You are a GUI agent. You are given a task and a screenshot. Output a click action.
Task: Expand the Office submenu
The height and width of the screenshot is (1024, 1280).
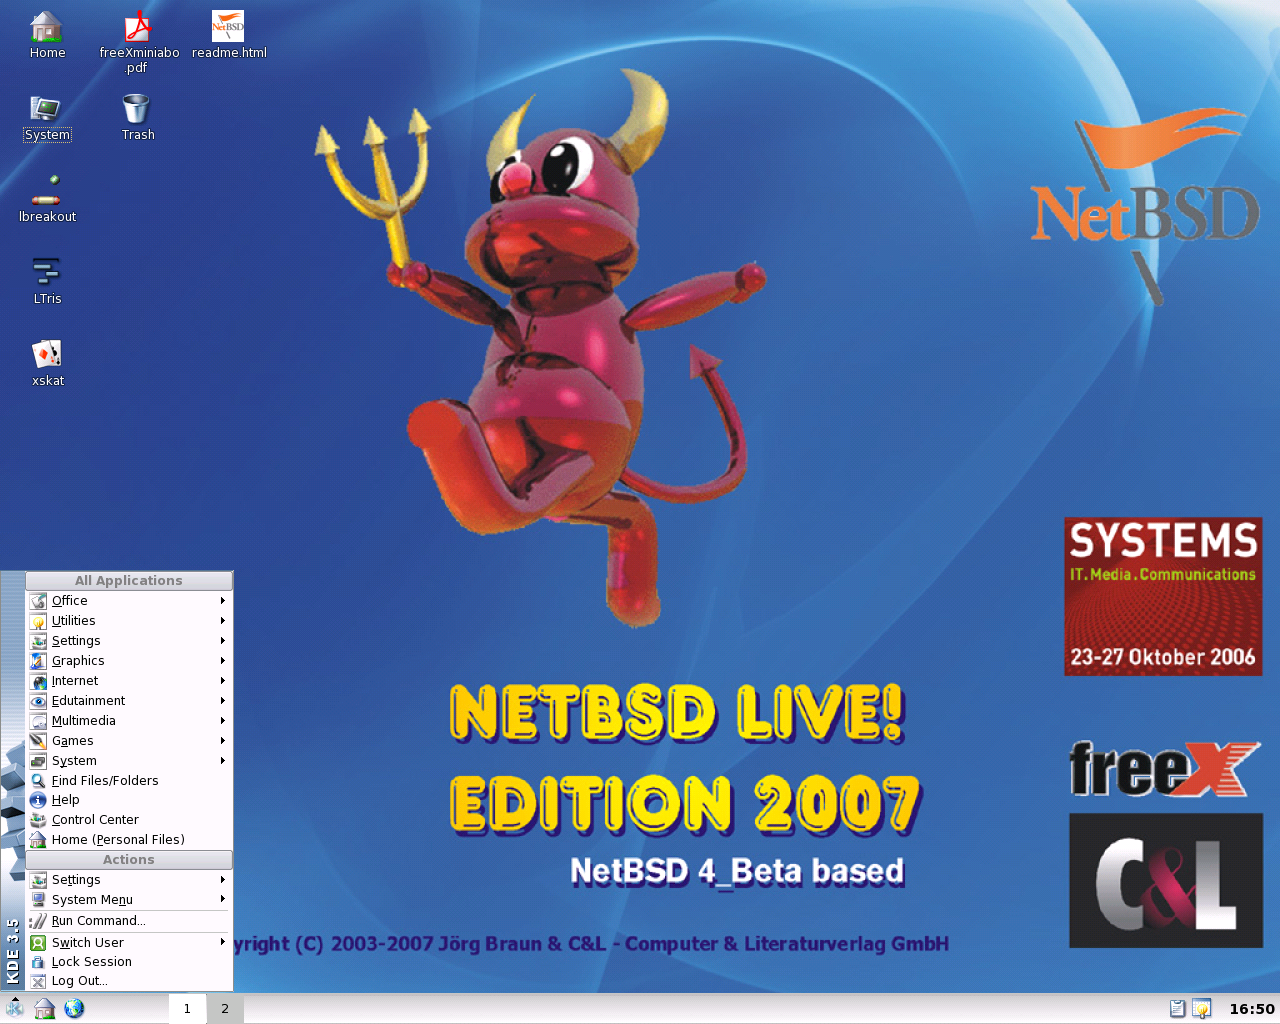pos(129,601)
